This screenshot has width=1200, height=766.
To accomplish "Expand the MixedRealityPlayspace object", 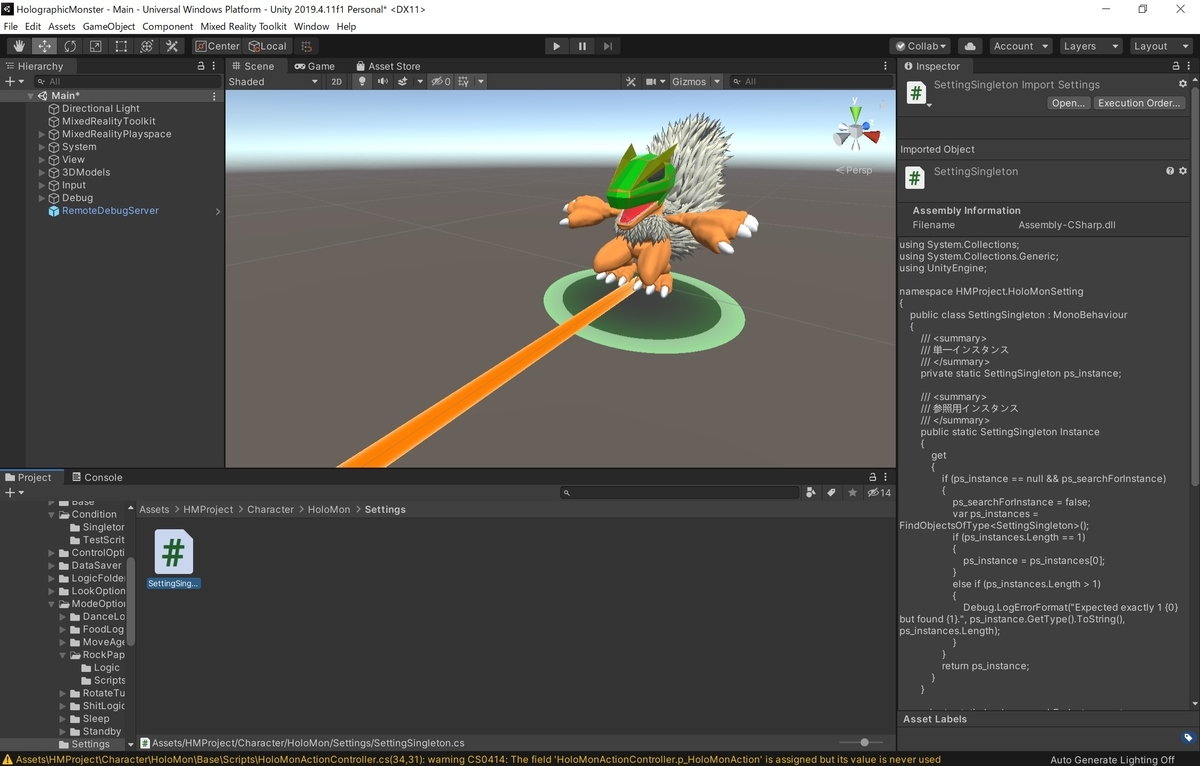I will 42,134.
